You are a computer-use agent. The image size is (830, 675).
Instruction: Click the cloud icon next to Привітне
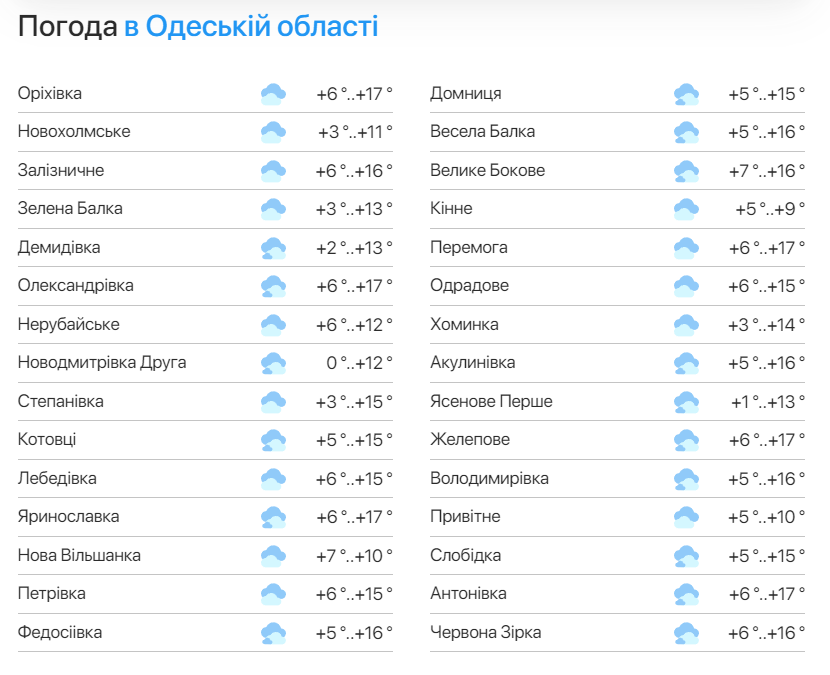[x=686, y=517]
